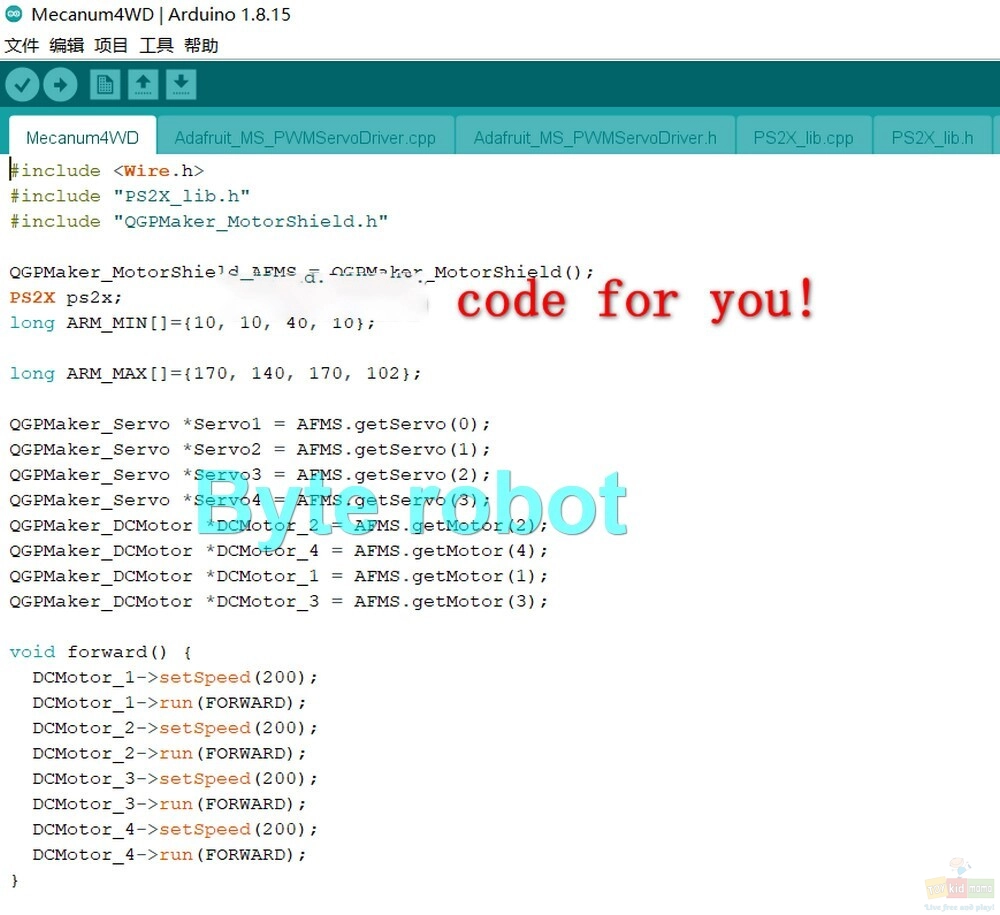Viewport: 1000px width, 915px height.
Task: Click the *Servo1 = AFMS.getServo(0) line
Action: point(249,424)
